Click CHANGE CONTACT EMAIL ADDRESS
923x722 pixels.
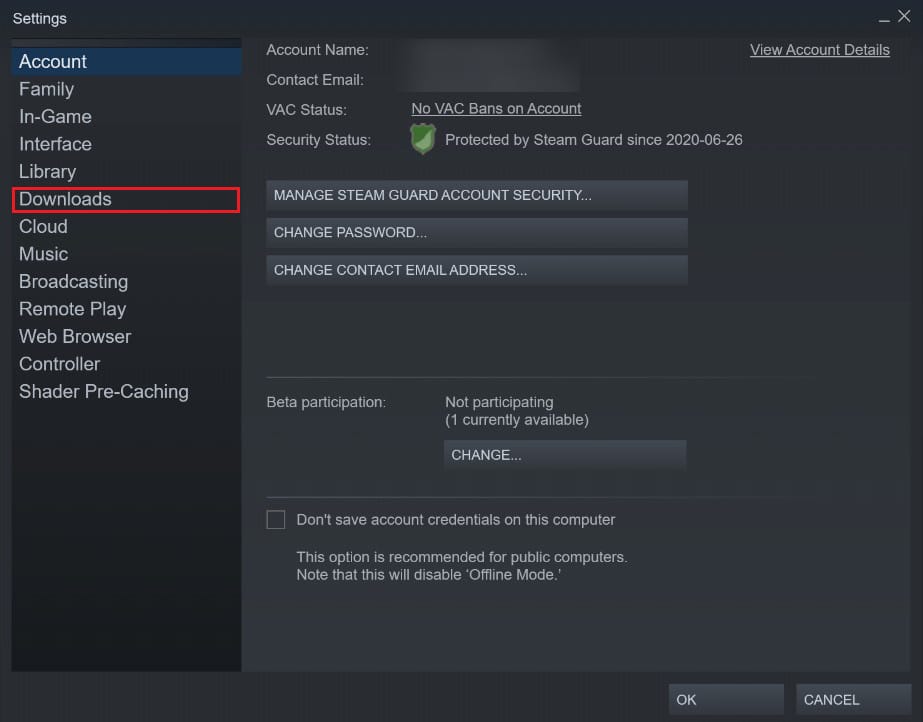point(476,269)
